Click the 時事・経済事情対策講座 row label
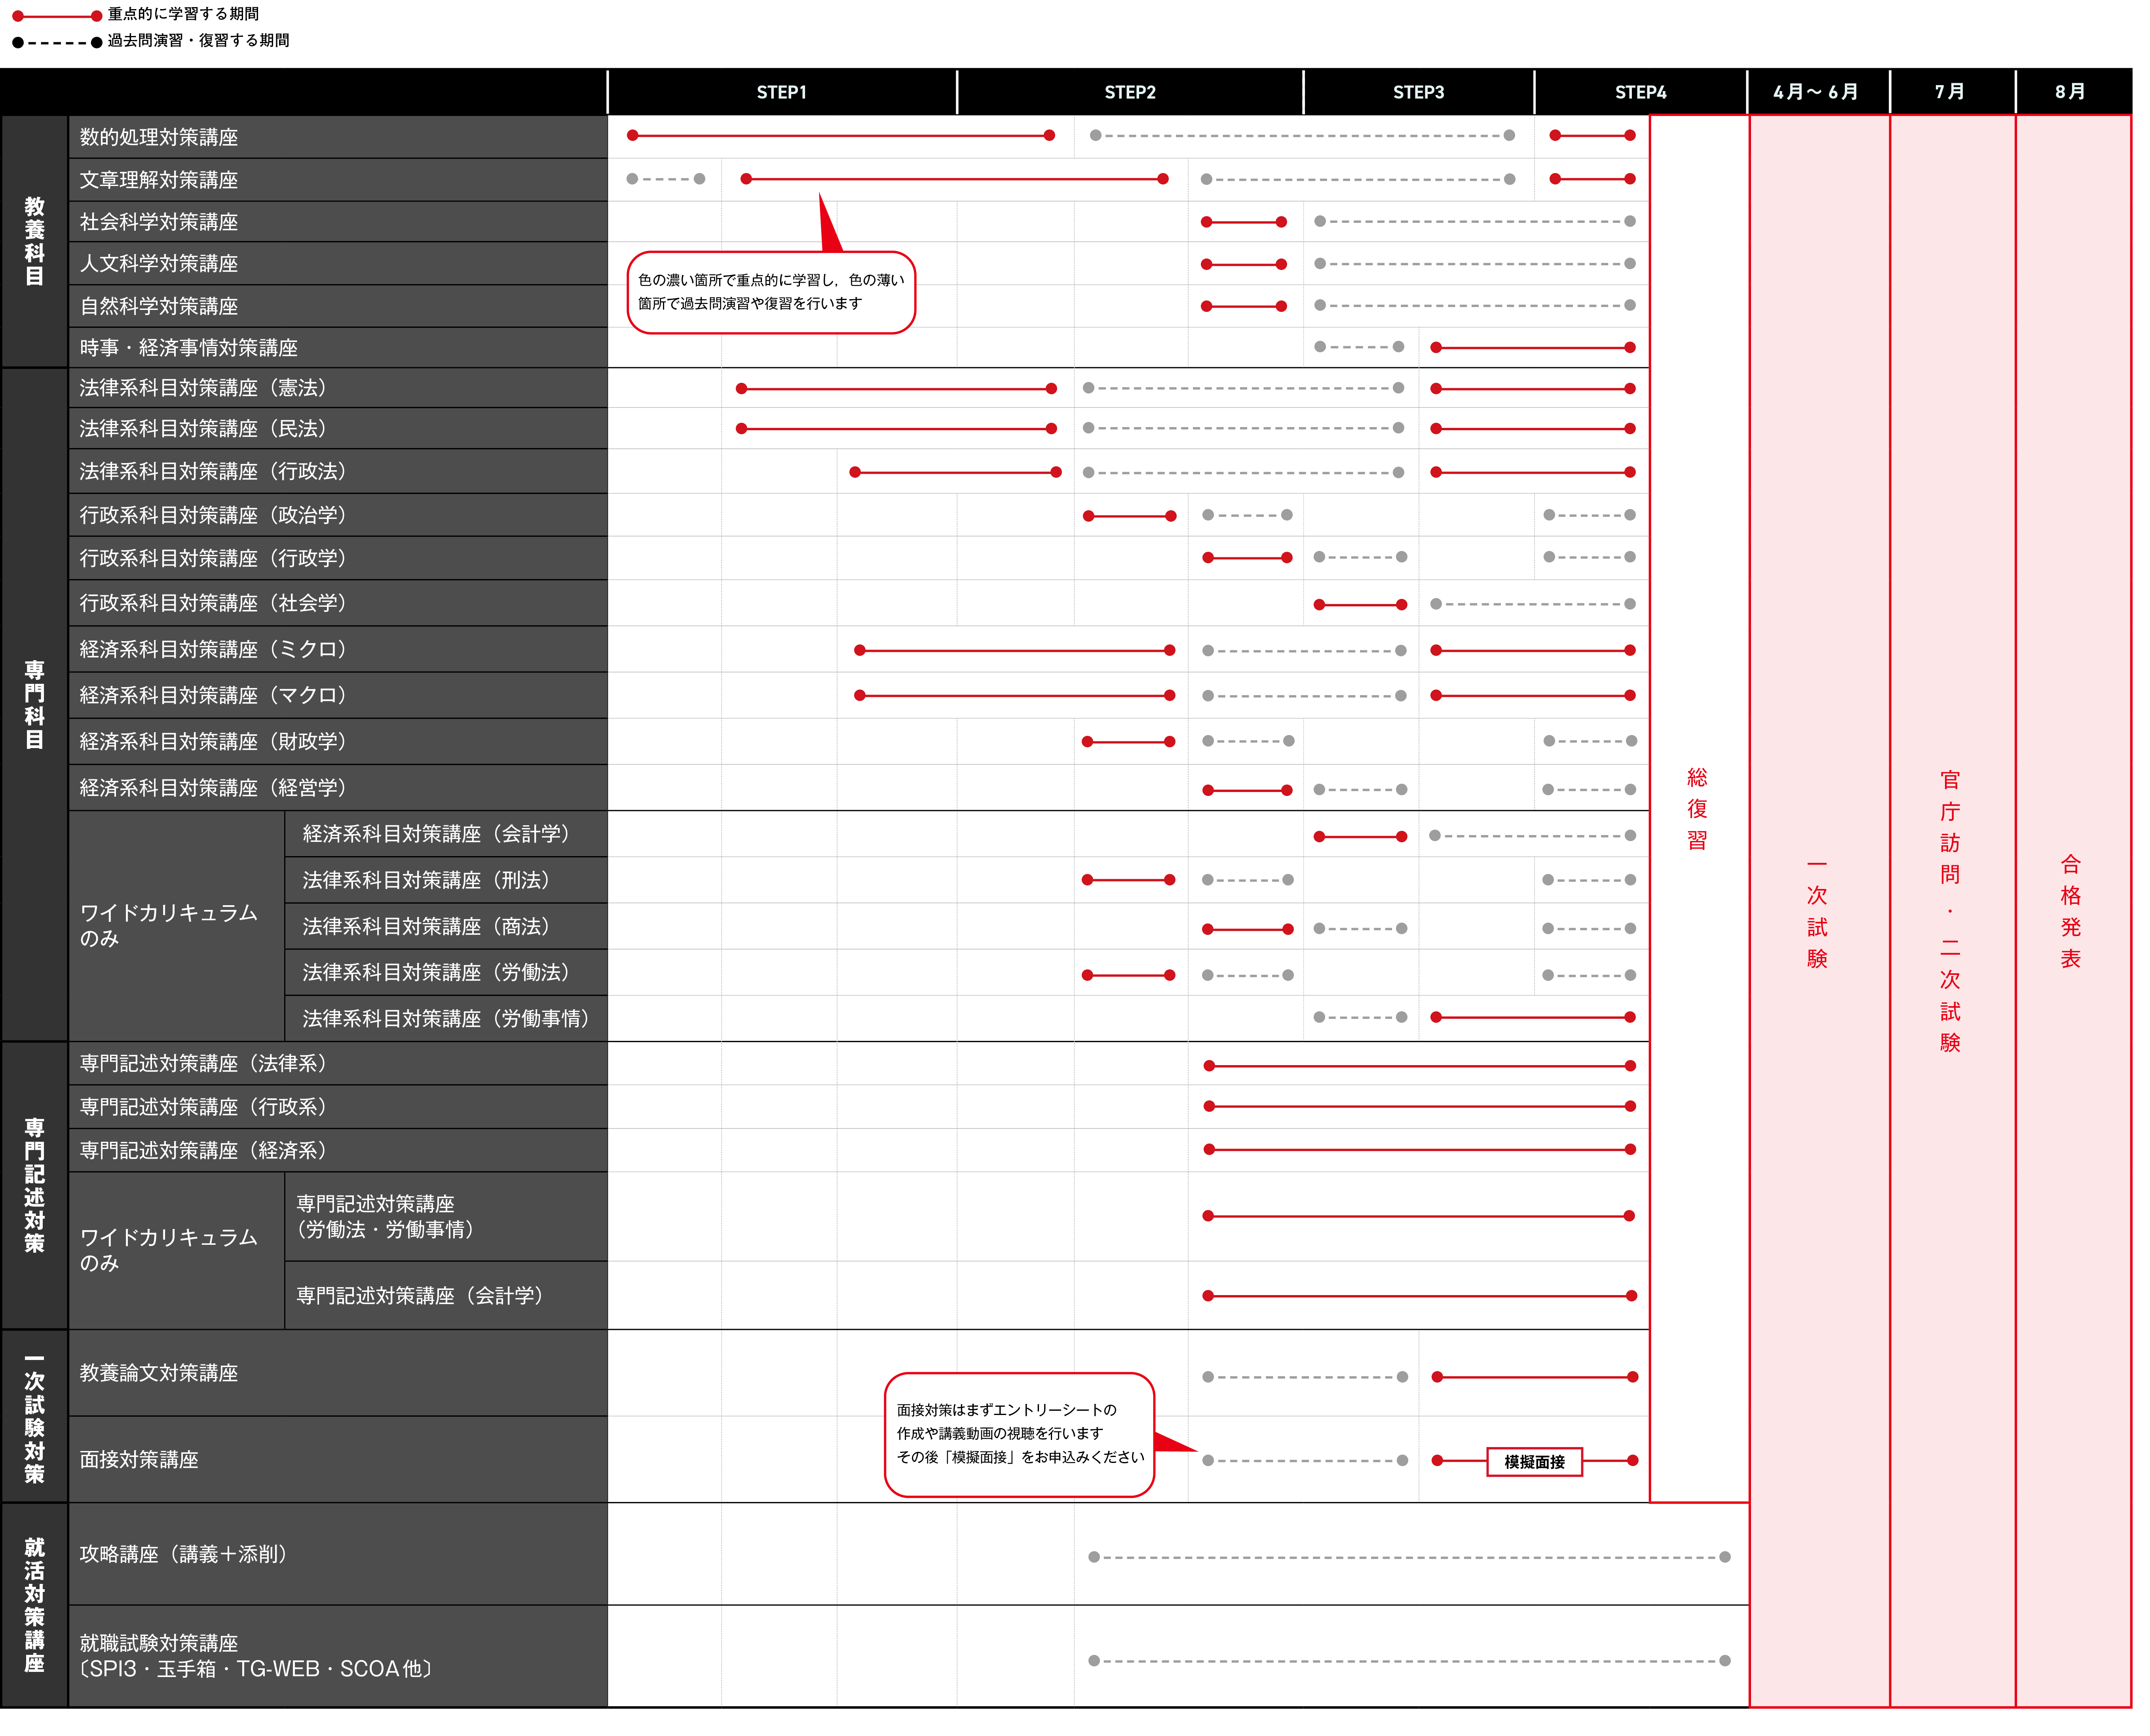Screen dimensions: 2150x1736 (190, 348)
